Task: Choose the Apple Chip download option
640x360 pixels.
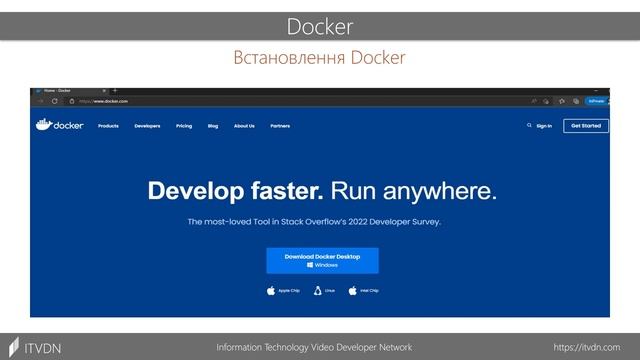Action: click(283, 291)
